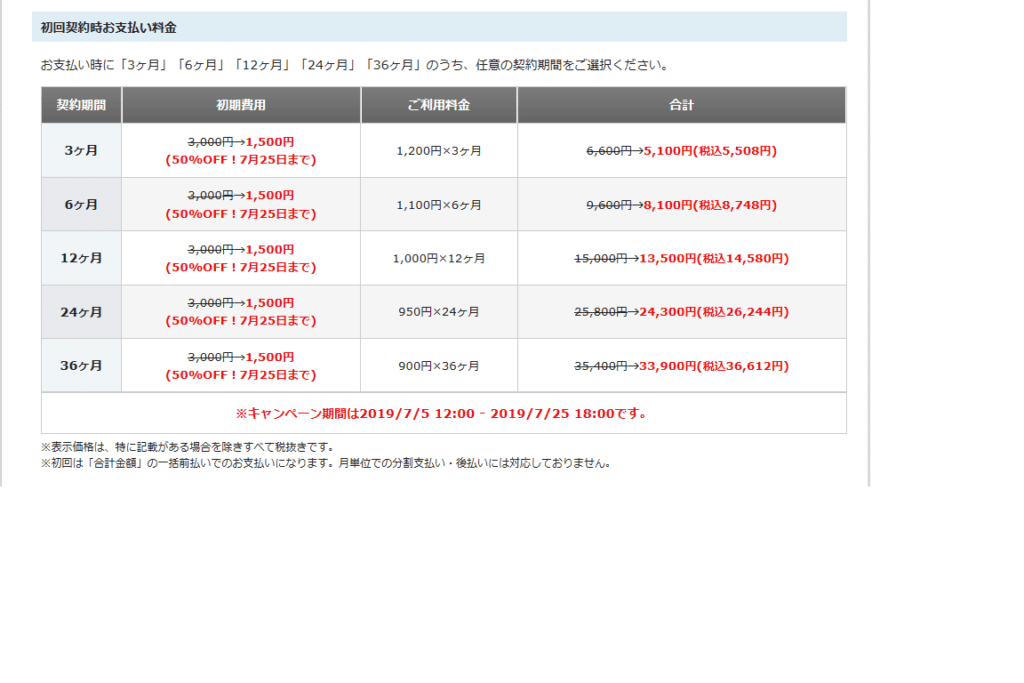The image size is (1024, 683).
Task: Click the initial fee in the 24ヶ月 row
Action: pyautogui.click(x=241, y=312)
